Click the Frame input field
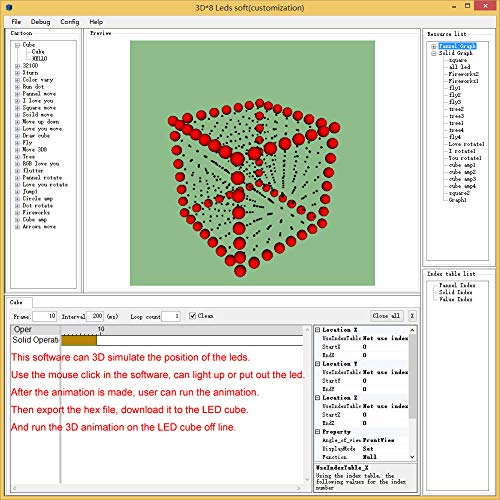Image resolution: width=500 pixels, height=500 pixels. (x=44, y=316)
